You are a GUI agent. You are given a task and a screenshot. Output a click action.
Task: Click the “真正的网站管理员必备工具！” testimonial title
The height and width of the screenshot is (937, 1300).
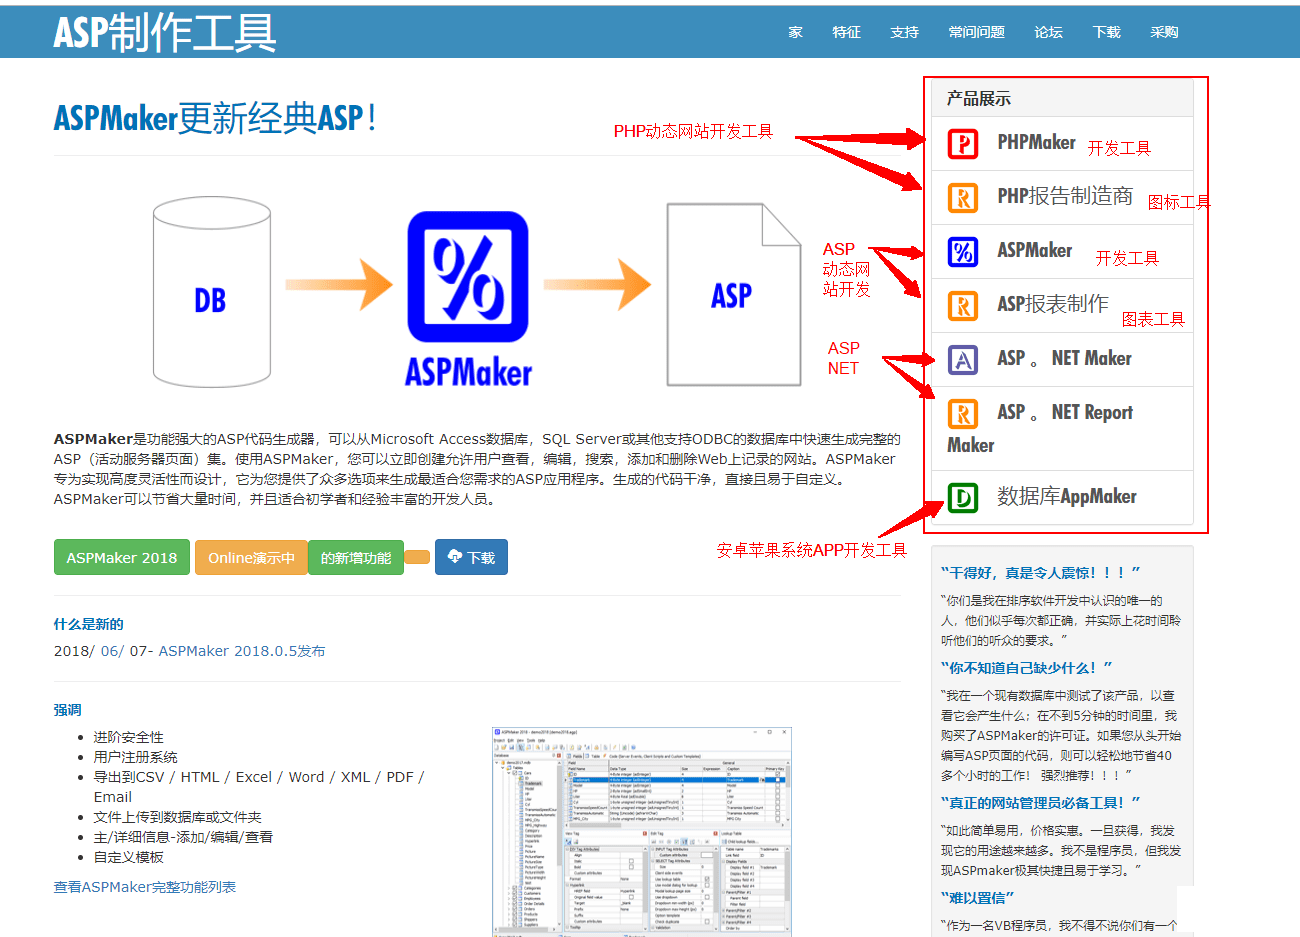coord(1040,803)
